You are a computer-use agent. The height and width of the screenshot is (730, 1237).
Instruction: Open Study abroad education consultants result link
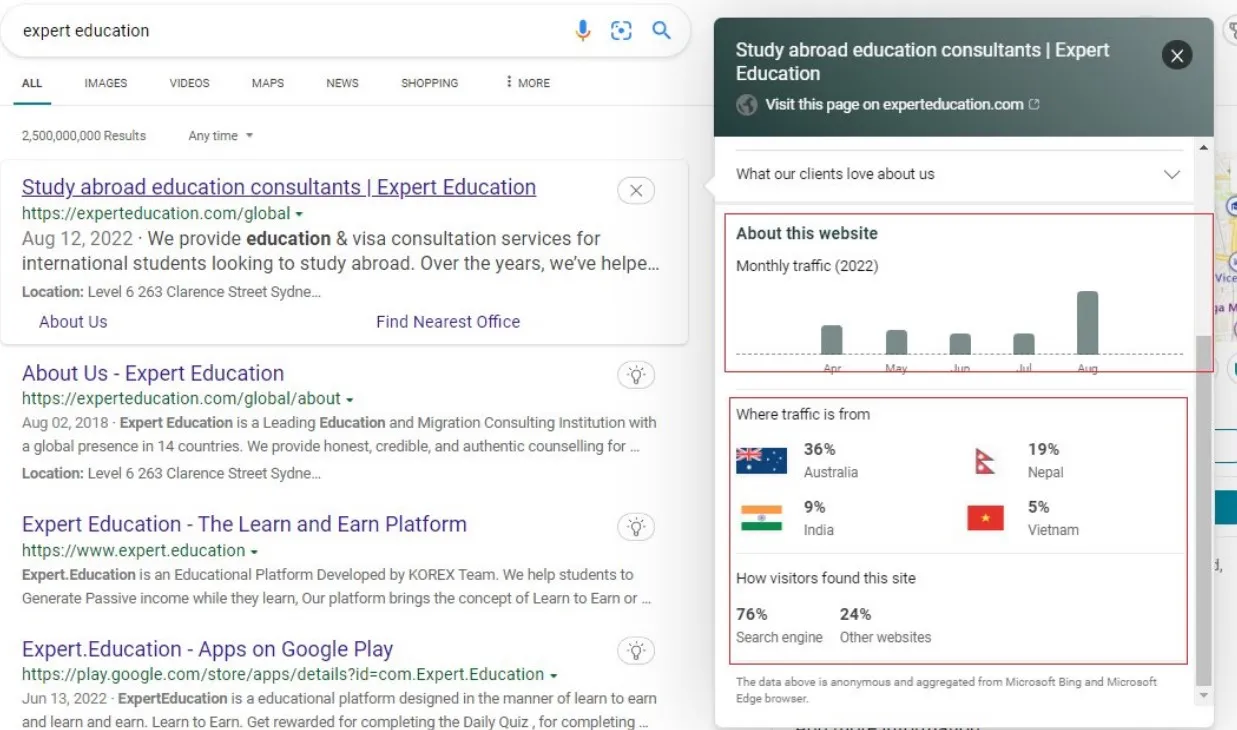[x=279, y=187]
